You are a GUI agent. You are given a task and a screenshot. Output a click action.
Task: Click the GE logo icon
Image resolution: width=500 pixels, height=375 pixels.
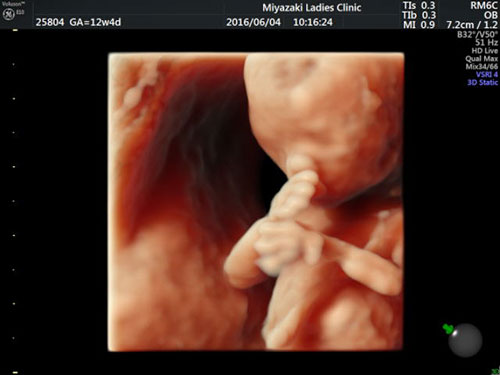coord(8,15)
